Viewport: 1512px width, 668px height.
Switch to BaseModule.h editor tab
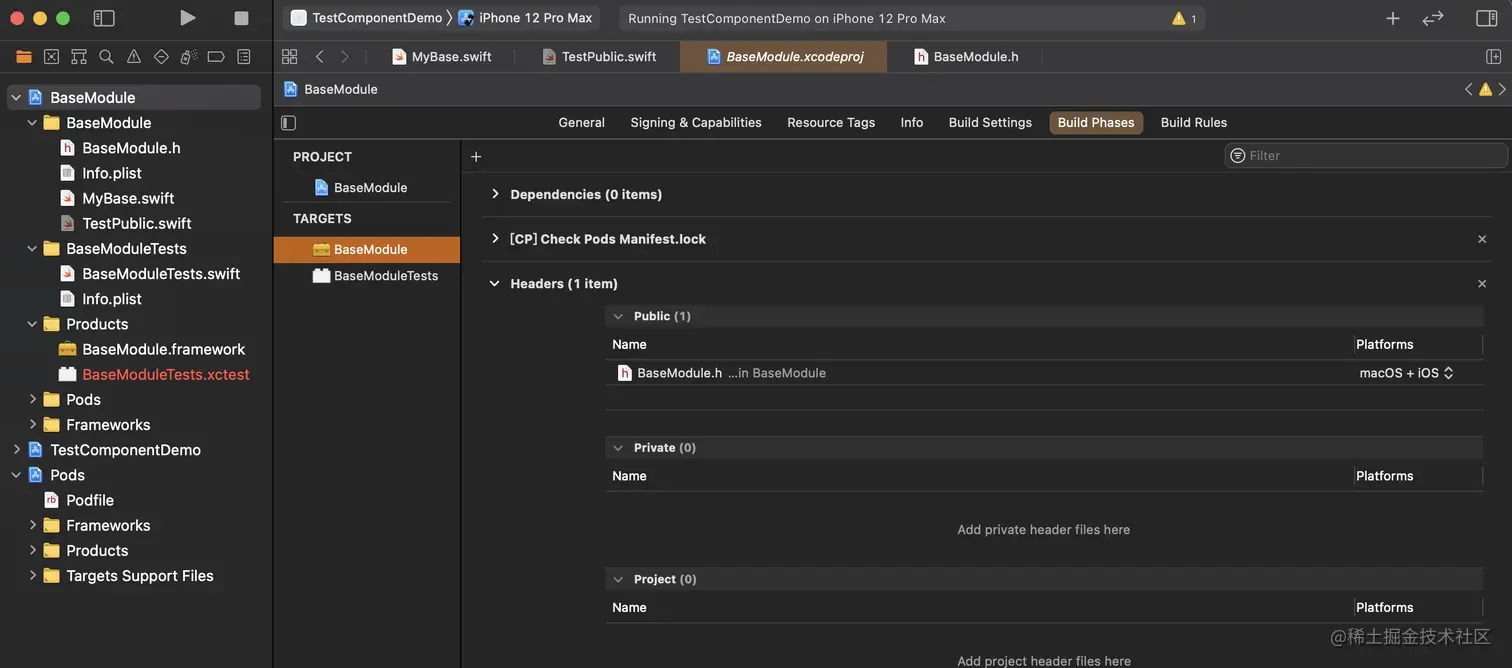pos(966,57)
